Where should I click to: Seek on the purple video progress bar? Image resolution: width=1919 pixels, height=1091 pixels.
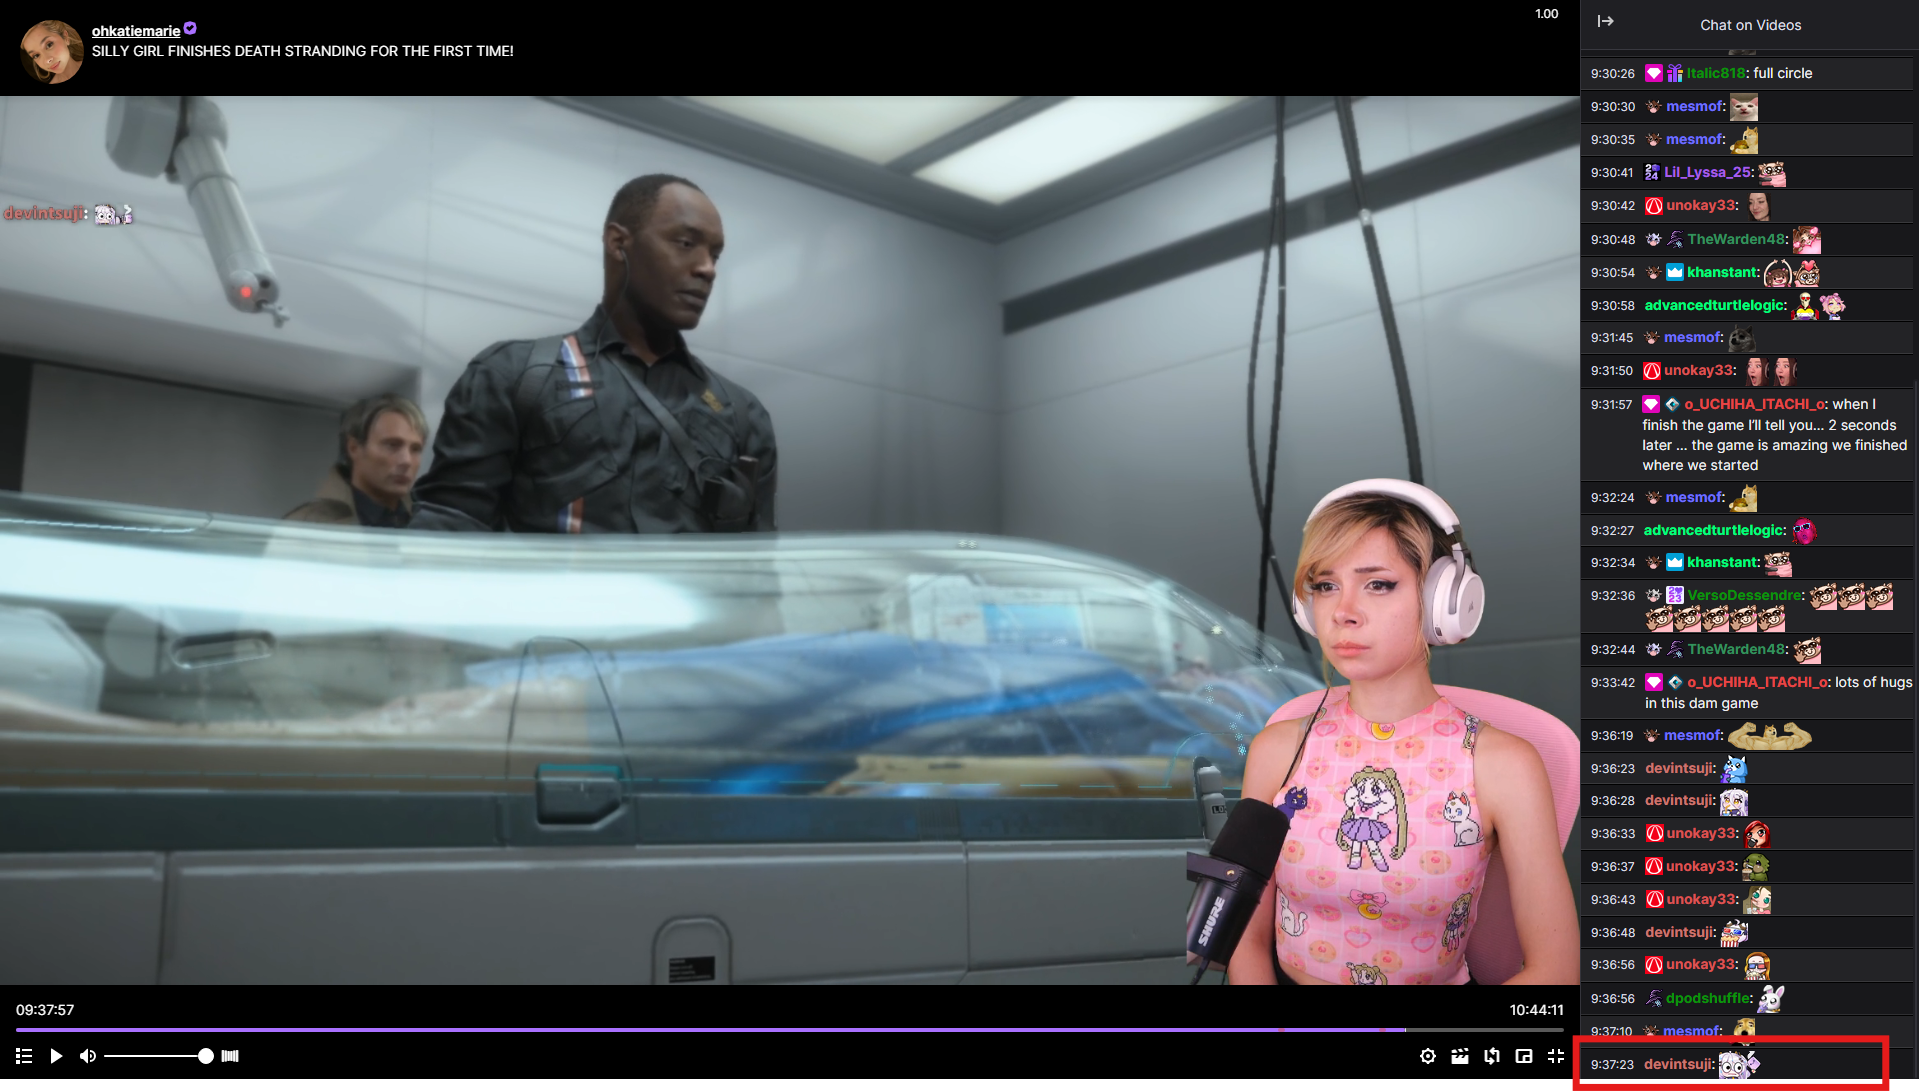pyautogui.click(x=789, y=1029)
